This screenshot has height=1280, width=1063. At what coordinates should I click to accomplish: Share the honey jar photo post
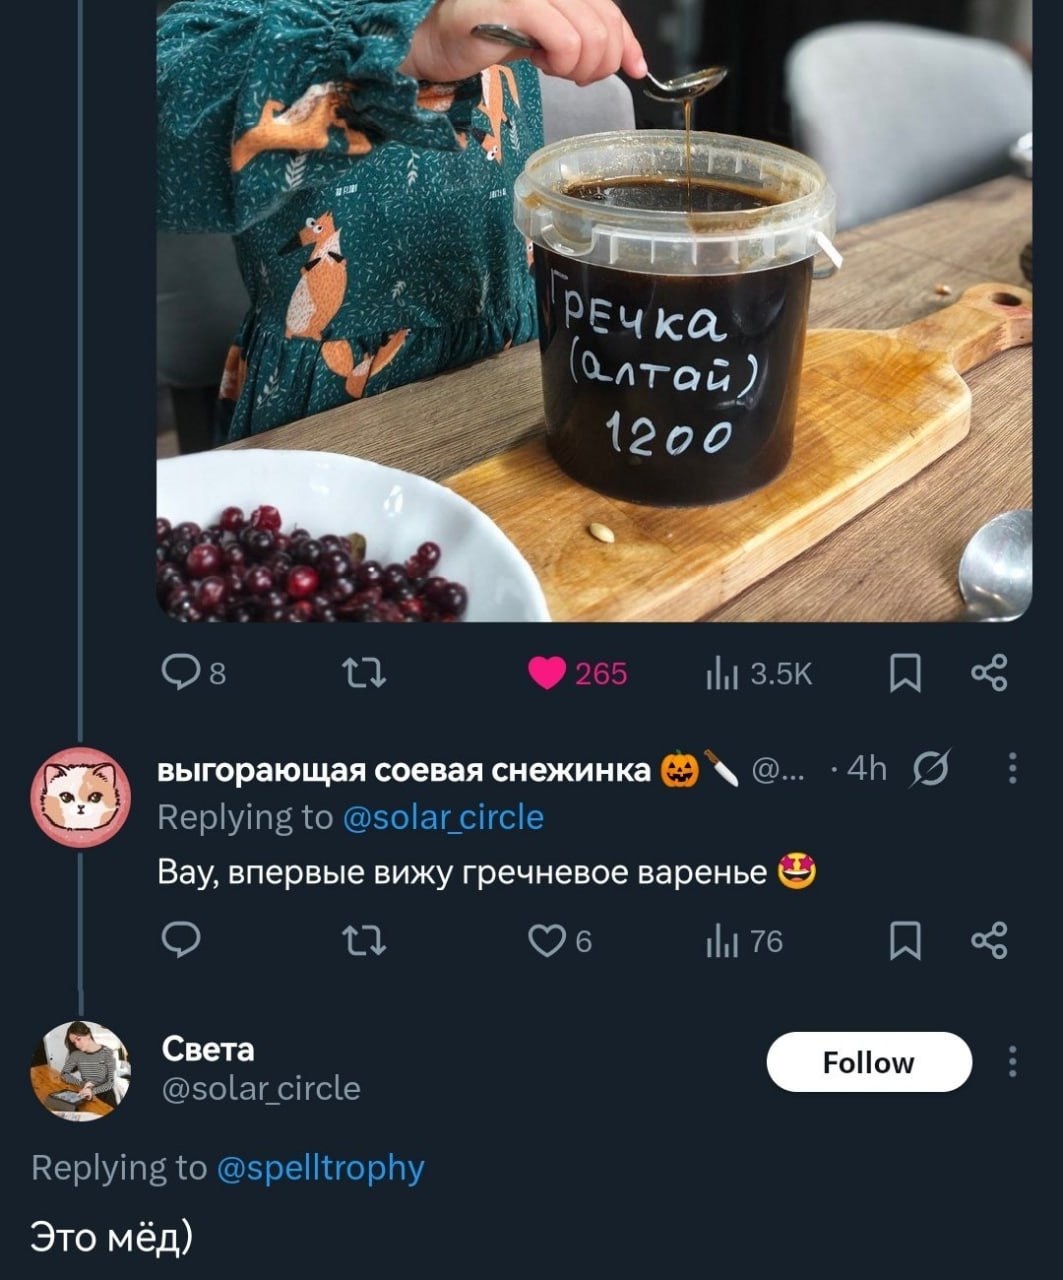989,673
